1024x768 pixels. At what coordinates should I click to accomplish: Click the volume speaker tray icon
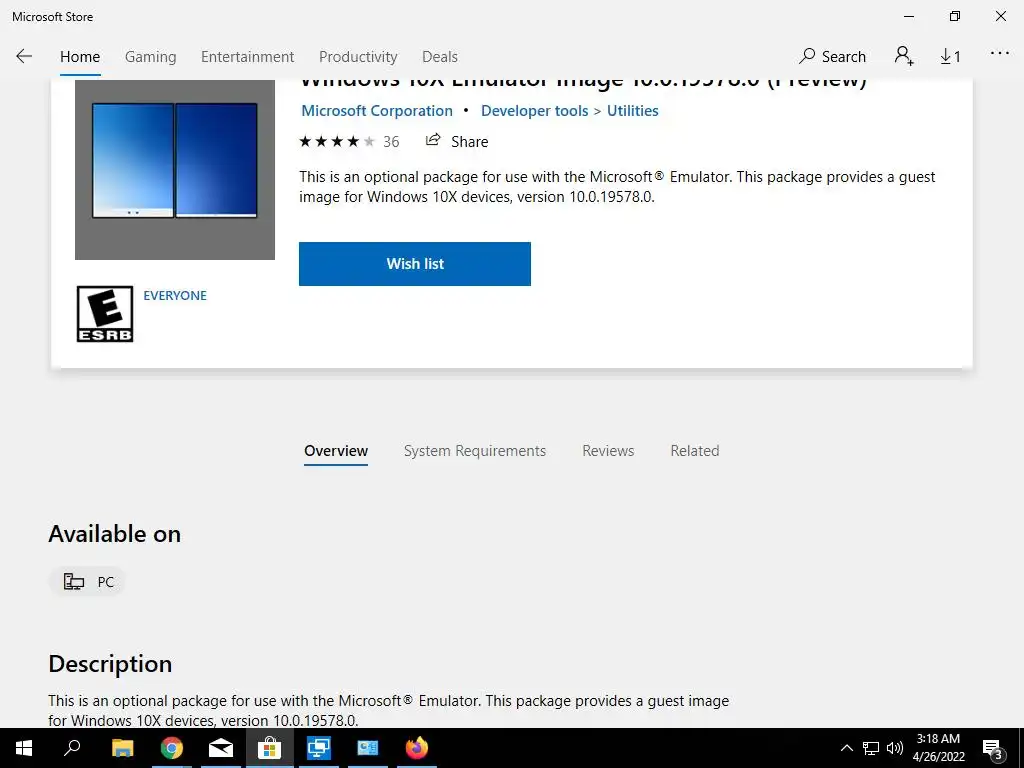[895, 748]
